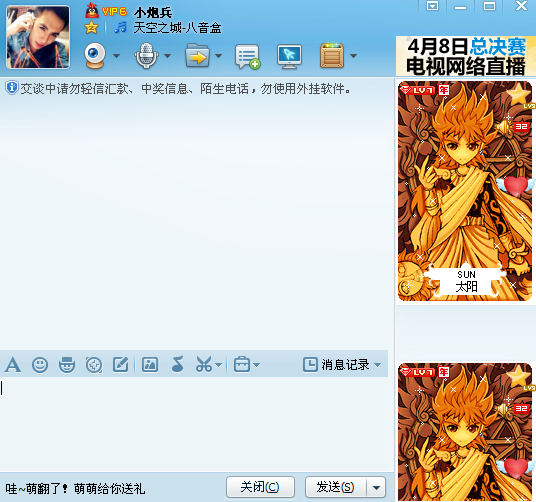Expand the 消息记录 dropdown arrow
The image size is (536, 502).
(x=378, y=365)
